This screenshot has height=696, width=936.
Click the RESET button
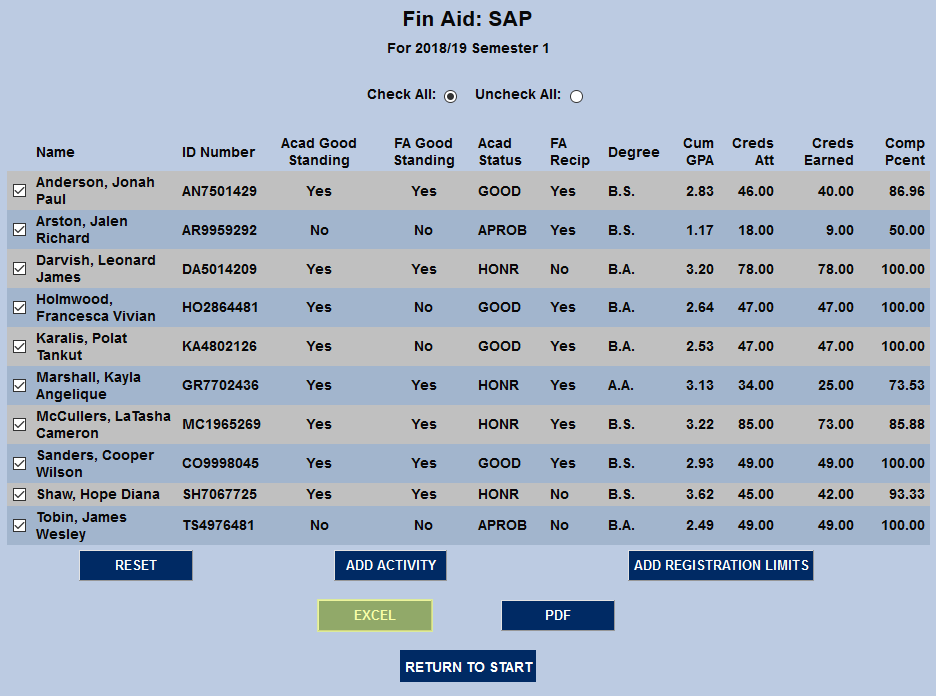(x=135, y=565)
